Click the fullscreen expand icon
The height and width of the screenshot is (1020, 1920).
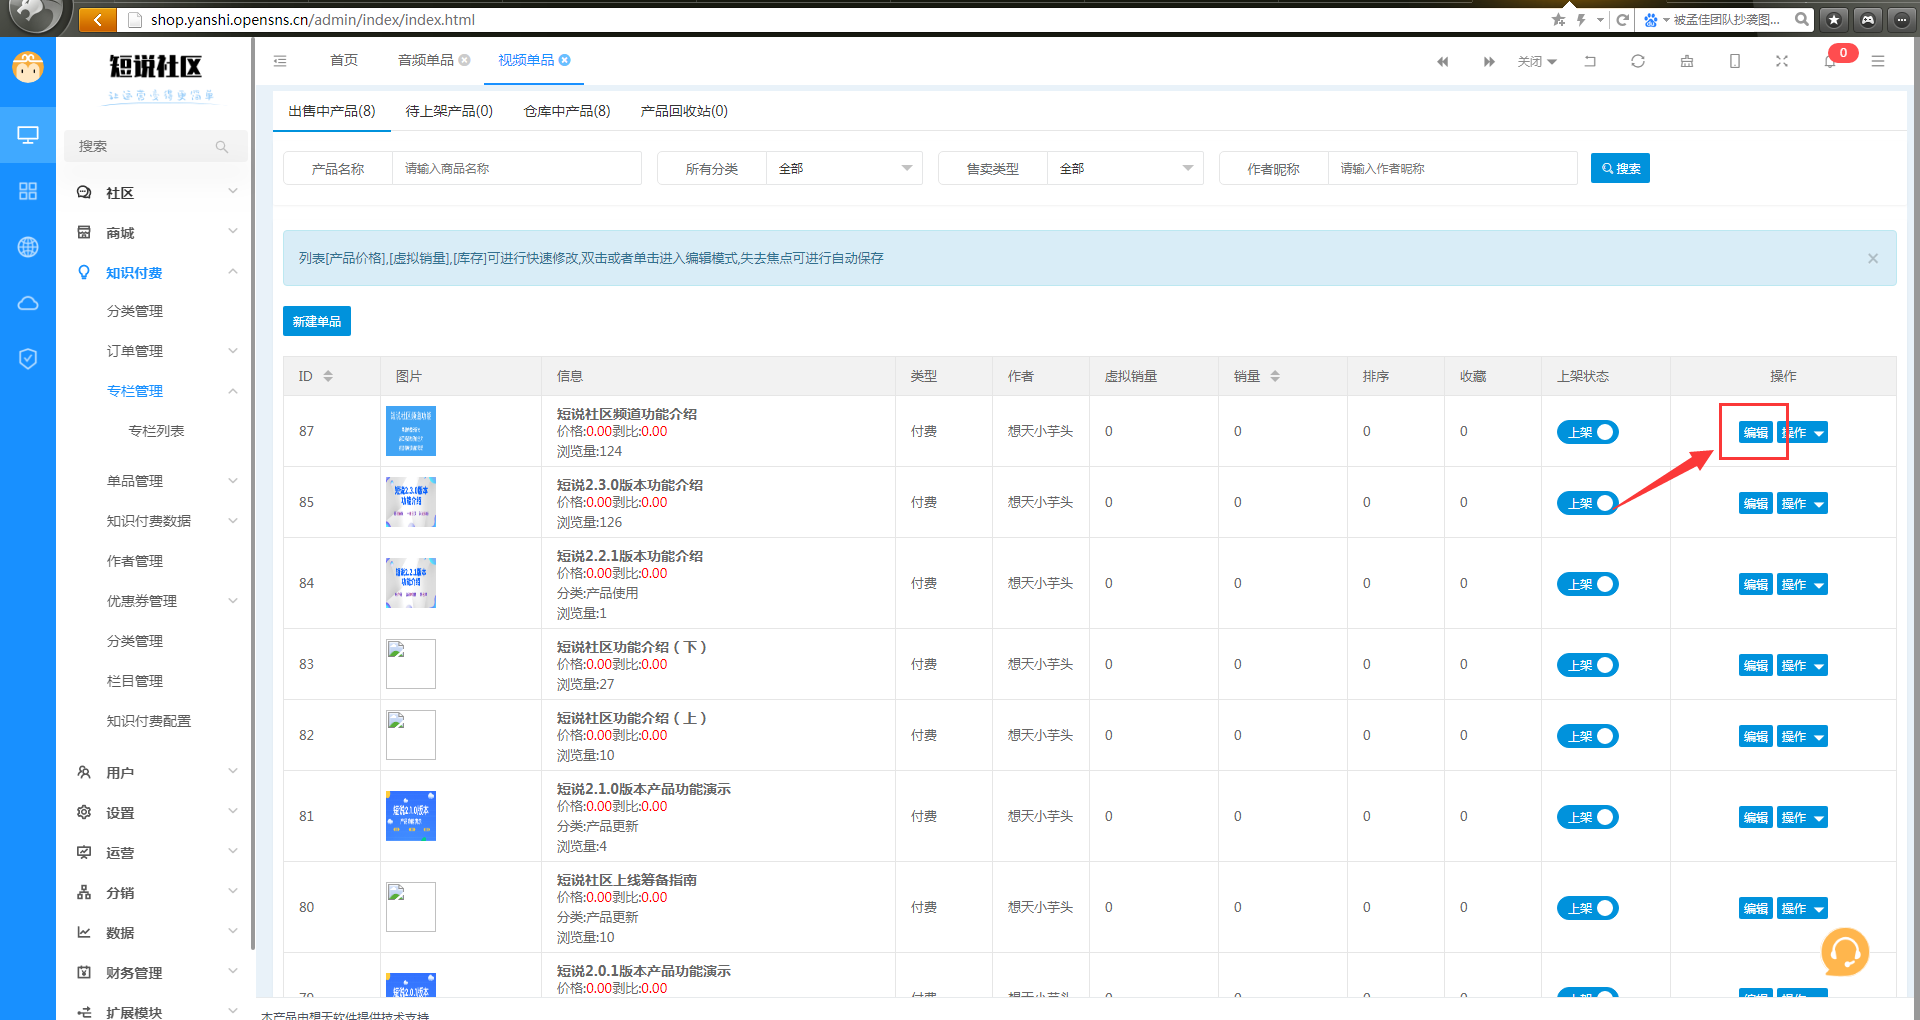pos(1782,61)
